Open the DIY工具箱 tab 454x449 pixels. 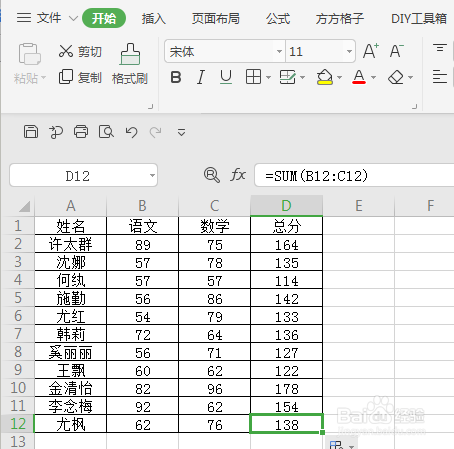(419, 19)
